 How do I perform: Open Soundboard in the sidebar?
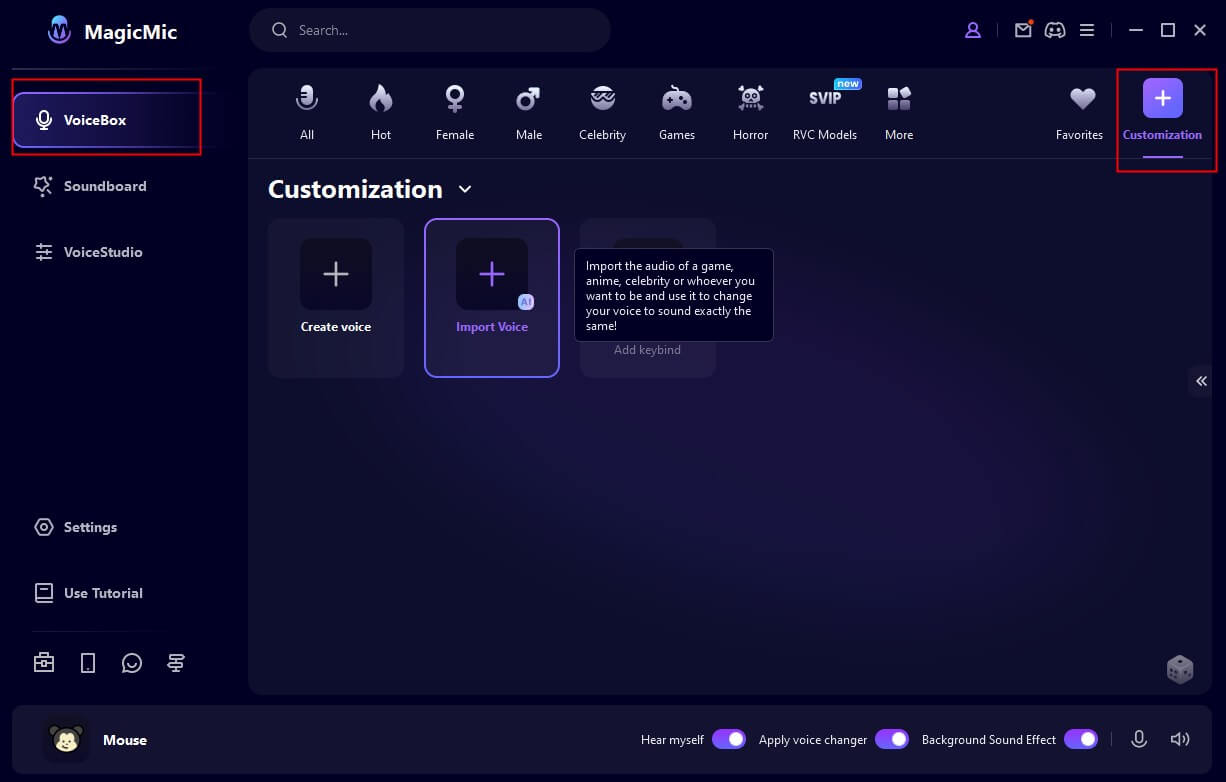click(91, 186)
